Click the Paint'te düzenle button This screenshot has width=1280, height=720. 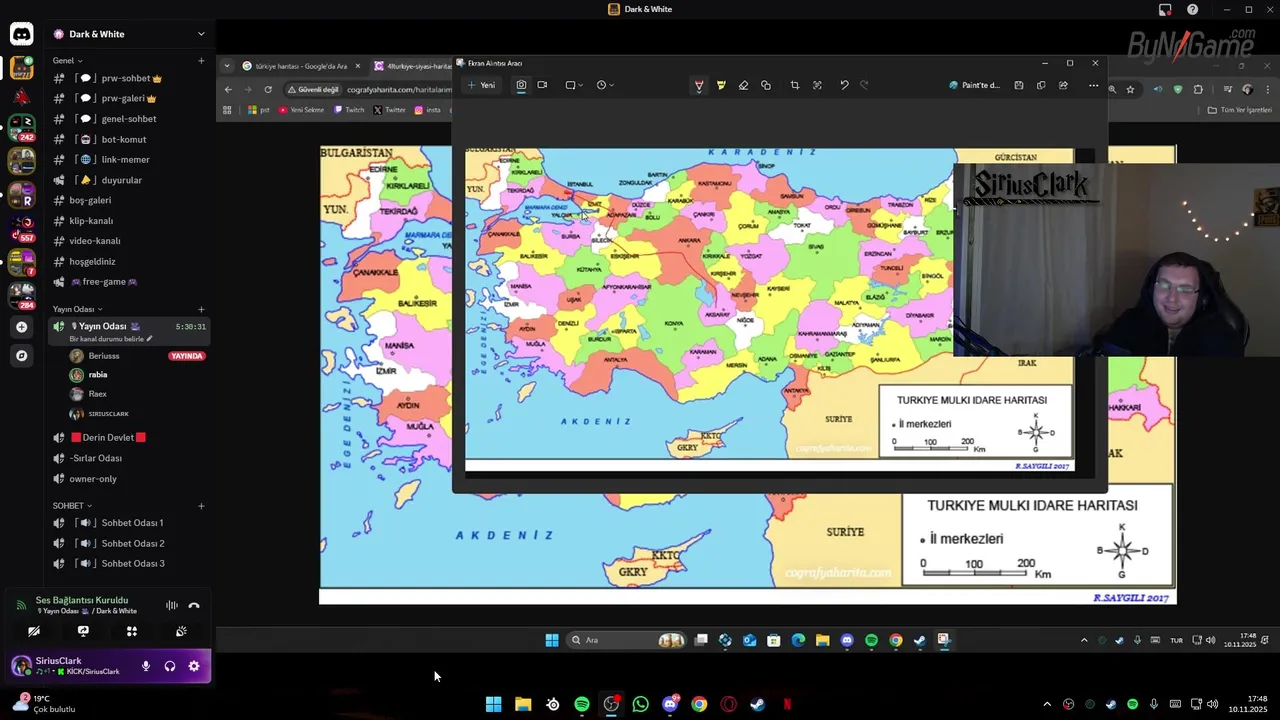974,85
